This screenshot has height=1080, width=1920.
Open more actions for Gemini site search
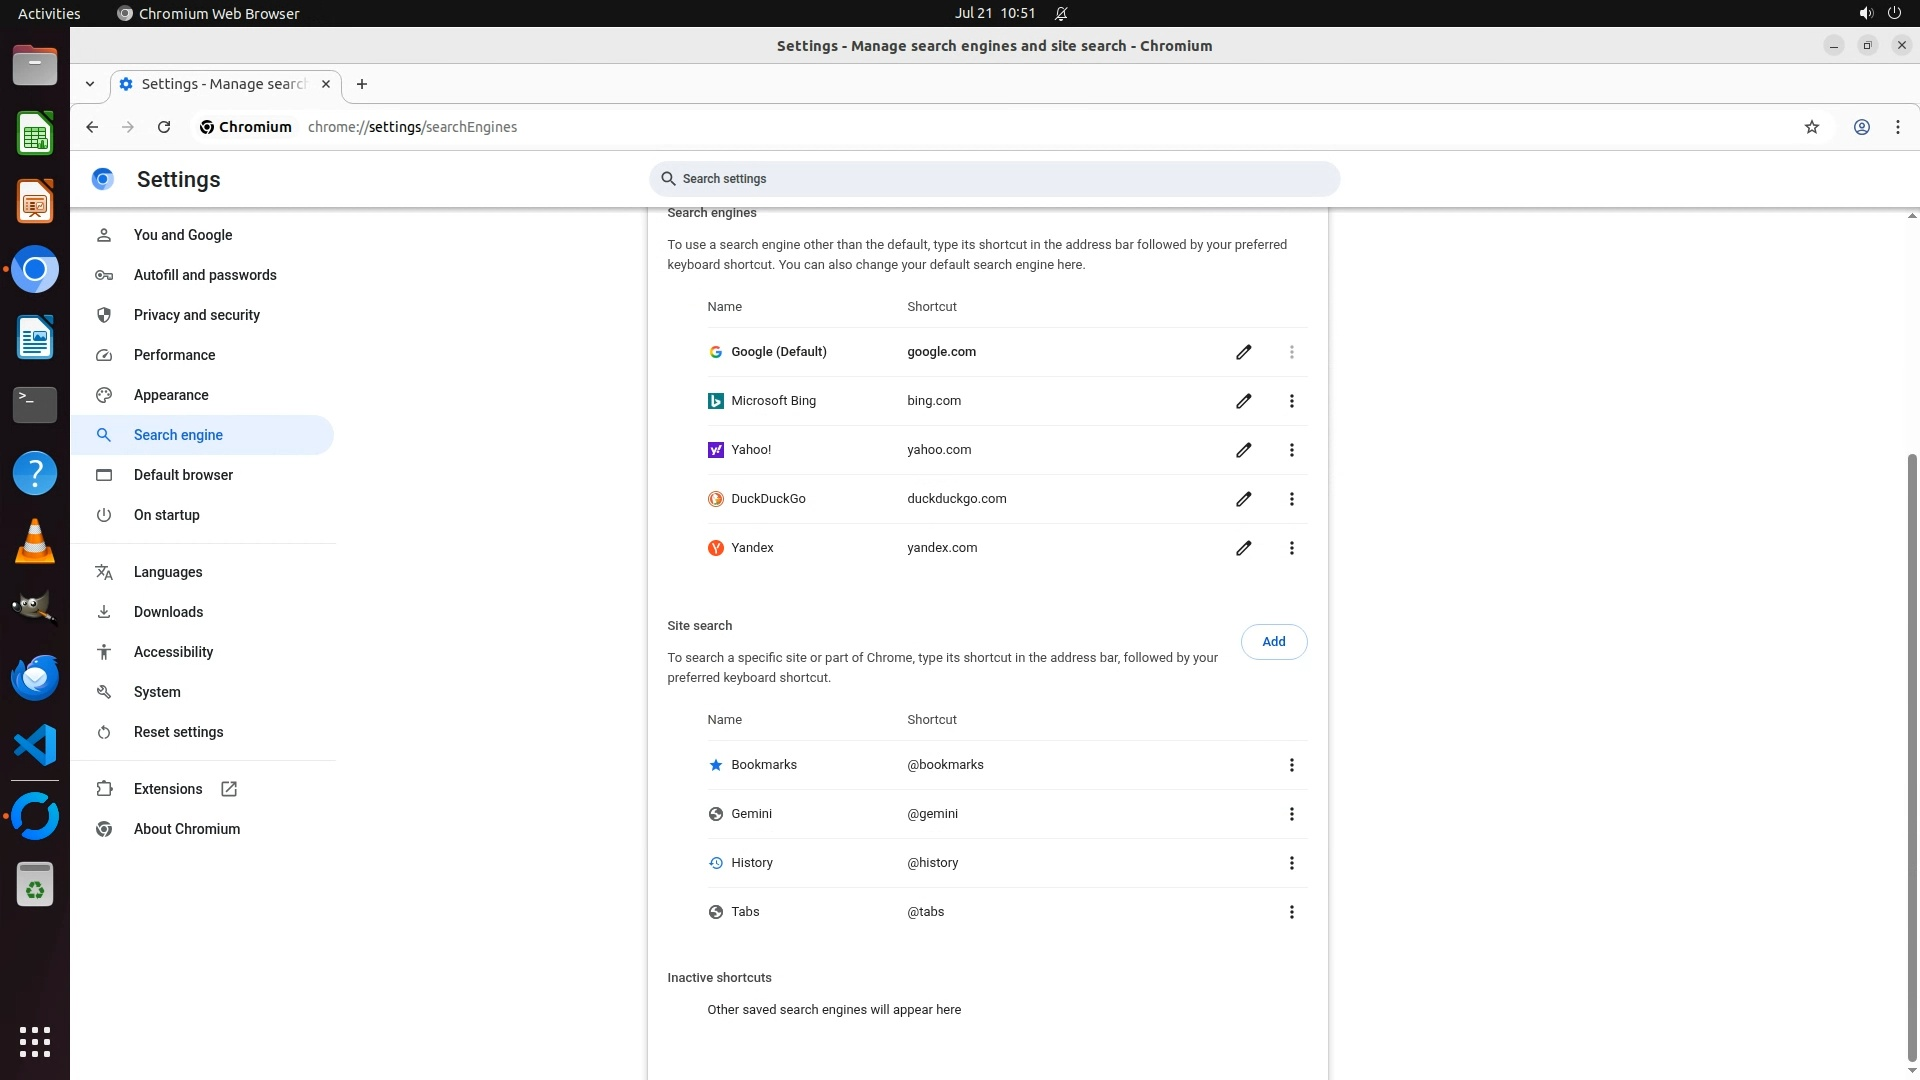pos(1291,814)
